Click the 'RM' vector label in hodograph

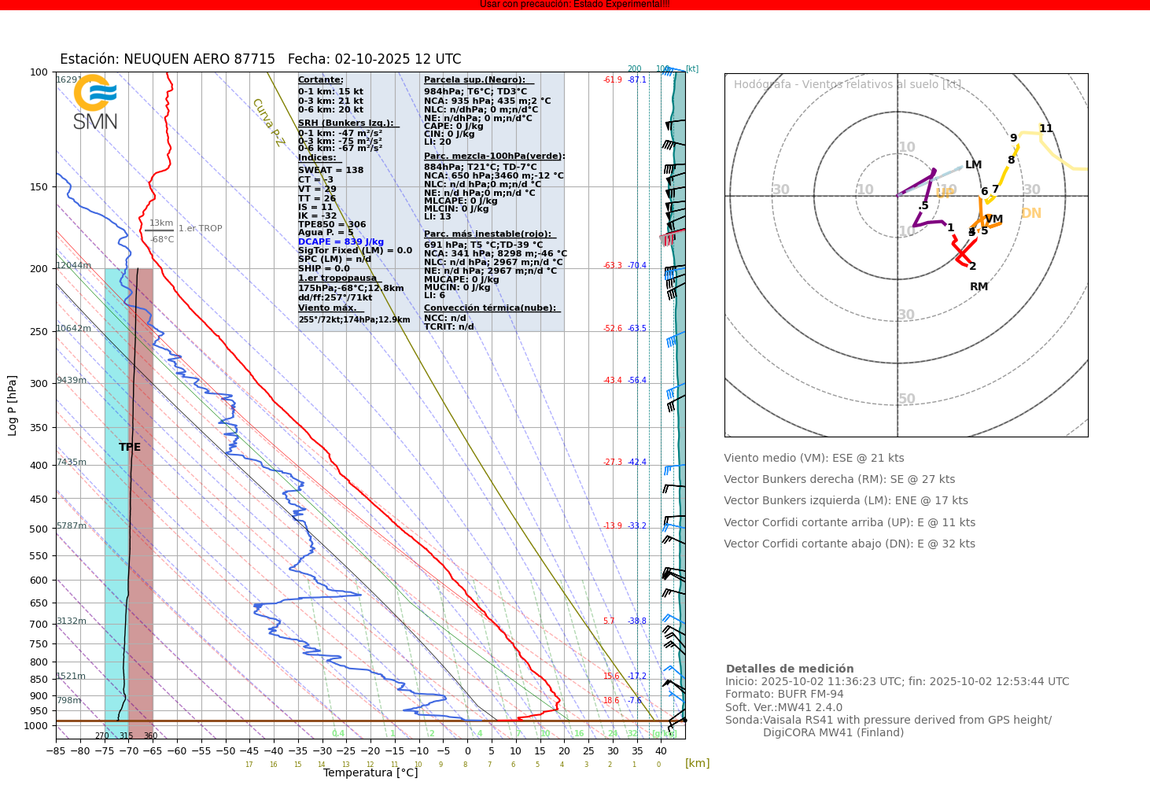tap(979, 287)
